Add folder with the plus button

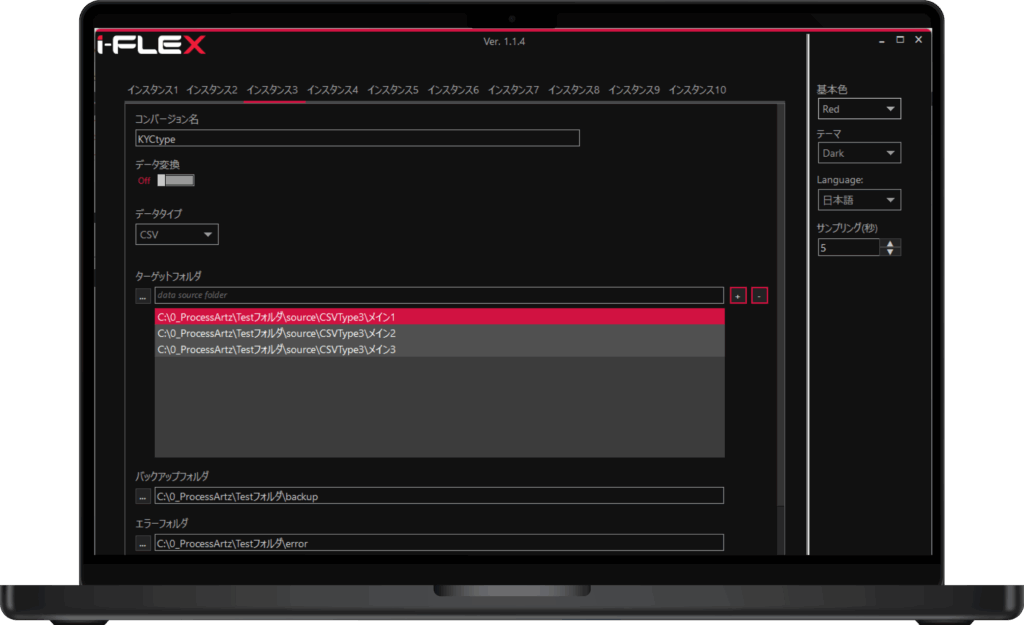[x=738, y=296]
